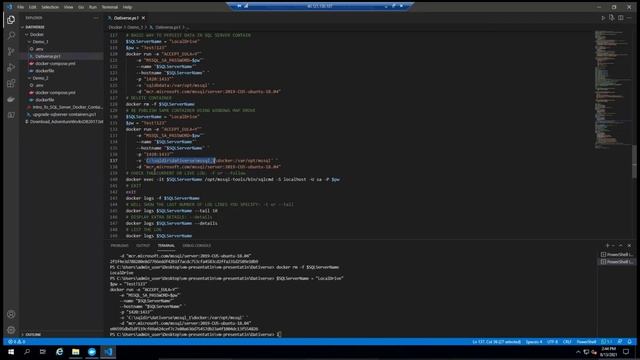Expand the Outline section
Viewport: 640px width, 360px height.
(33, 334)
